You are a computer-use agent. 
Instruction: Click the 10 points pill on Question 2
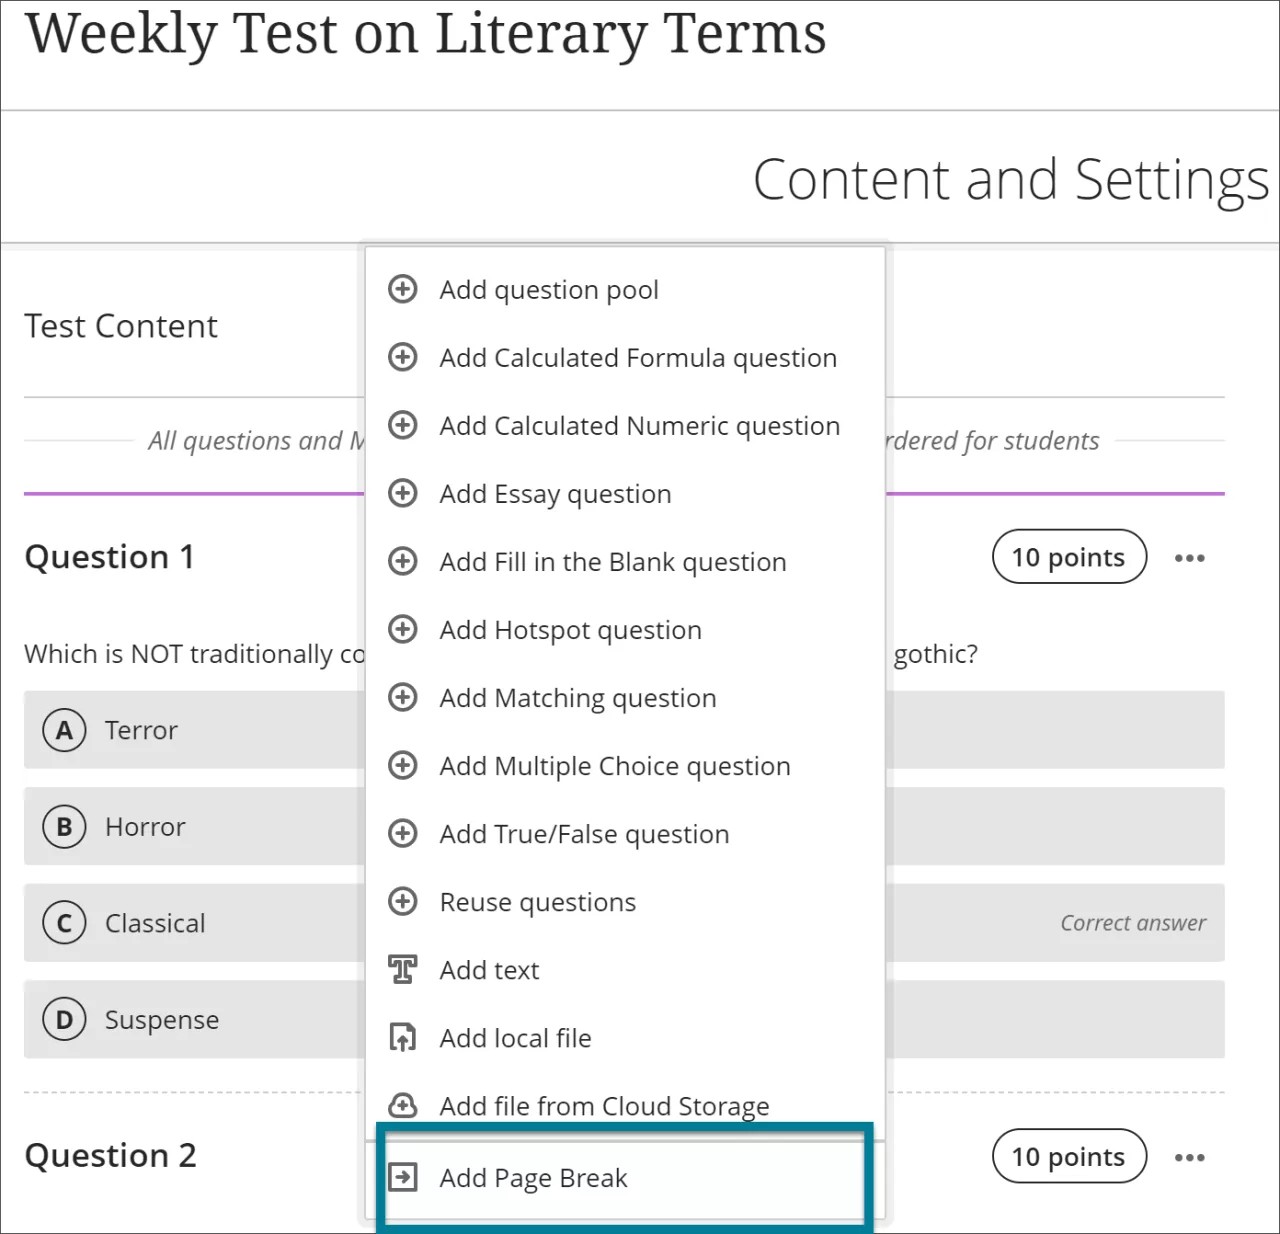point(1069,1156)
